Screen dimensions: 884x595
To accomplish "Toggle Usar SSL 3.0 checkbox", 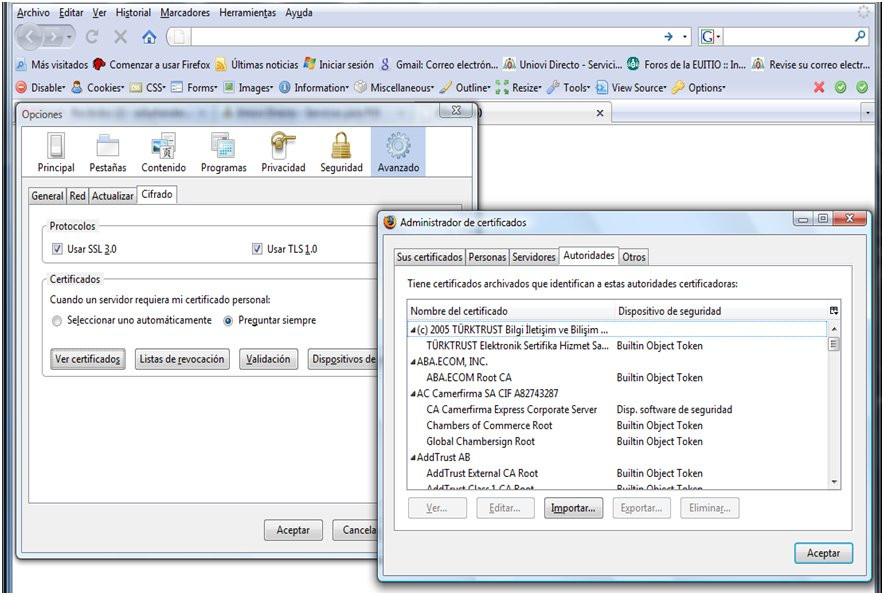I will click(x=57, y=249).
